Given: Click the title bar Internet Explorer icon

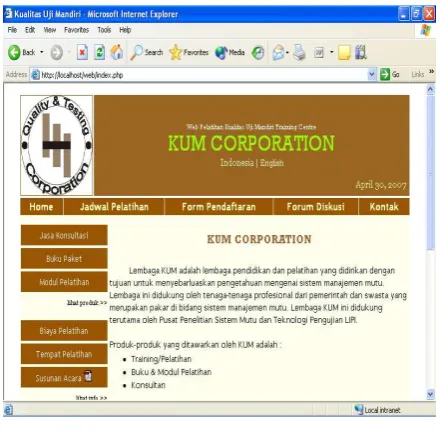Looking at the screenshot, I should click(8, 14).
